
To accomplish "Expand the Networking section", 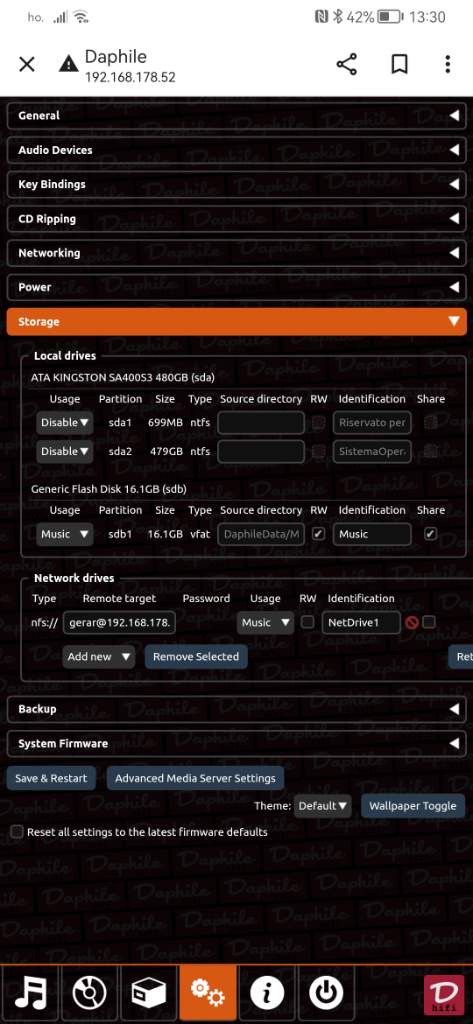I will [236, 253].
